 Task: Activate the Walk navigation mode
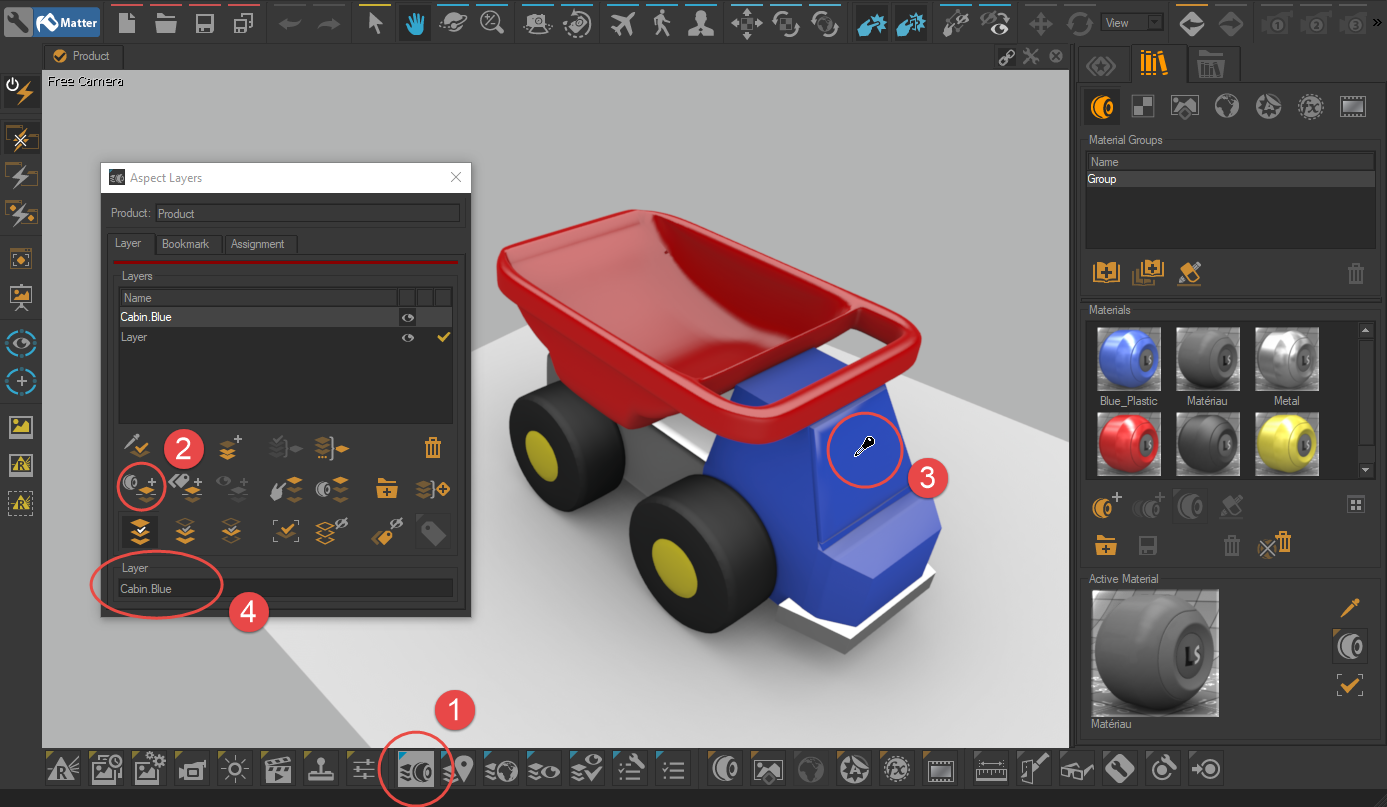click(663, 22)
